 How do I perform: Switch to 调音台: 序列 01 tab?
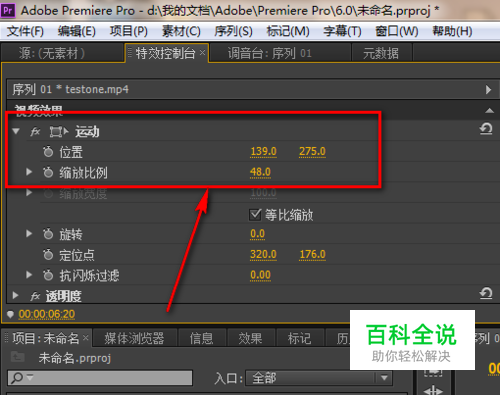(x=269, y=53)
